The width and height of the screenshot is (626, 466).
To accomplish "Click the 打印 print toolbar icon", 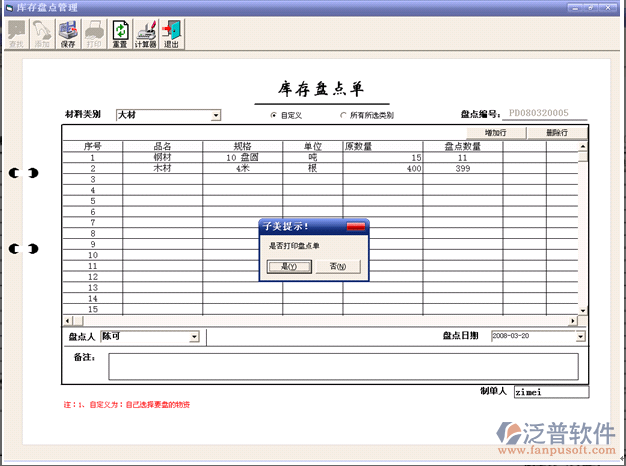I will click(x=94, y=34).
